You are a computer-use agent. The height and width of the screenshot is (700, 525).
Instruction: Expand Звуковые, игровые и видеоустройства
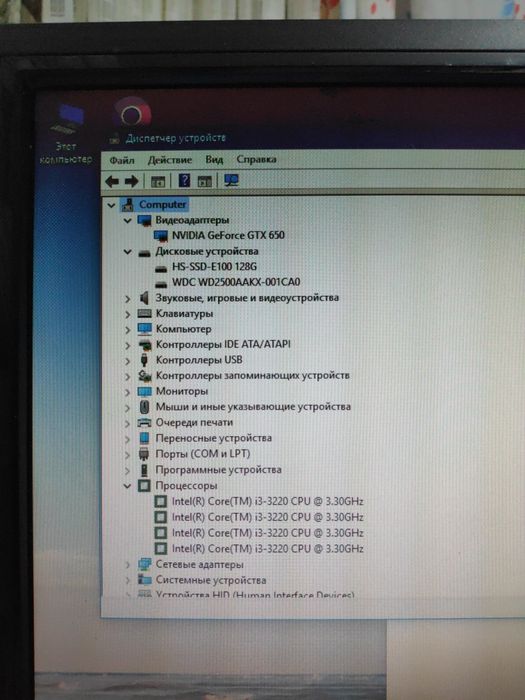[128, 299]
